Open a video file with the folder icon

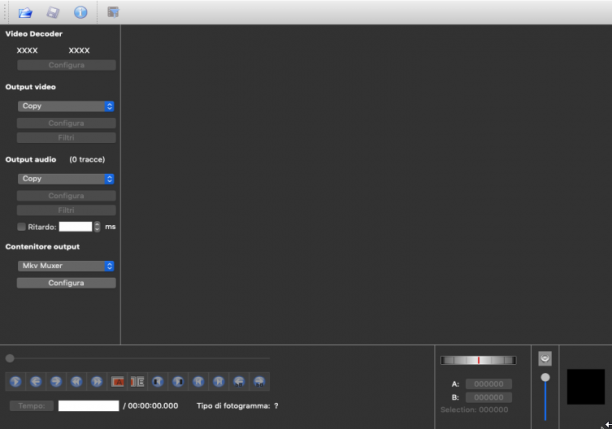(x=25, y=12)
